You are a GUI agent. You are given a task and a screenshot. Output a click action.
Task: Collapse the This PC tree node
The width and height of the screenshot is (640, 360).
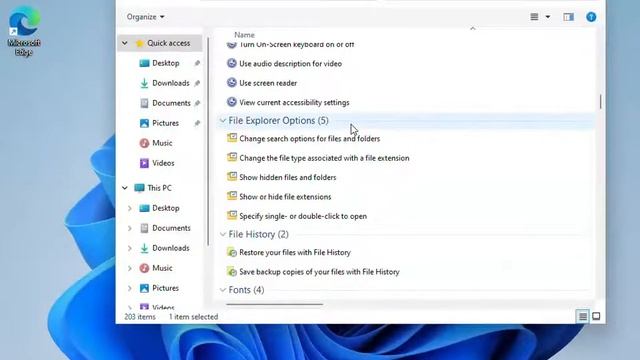tap(124, 188)
